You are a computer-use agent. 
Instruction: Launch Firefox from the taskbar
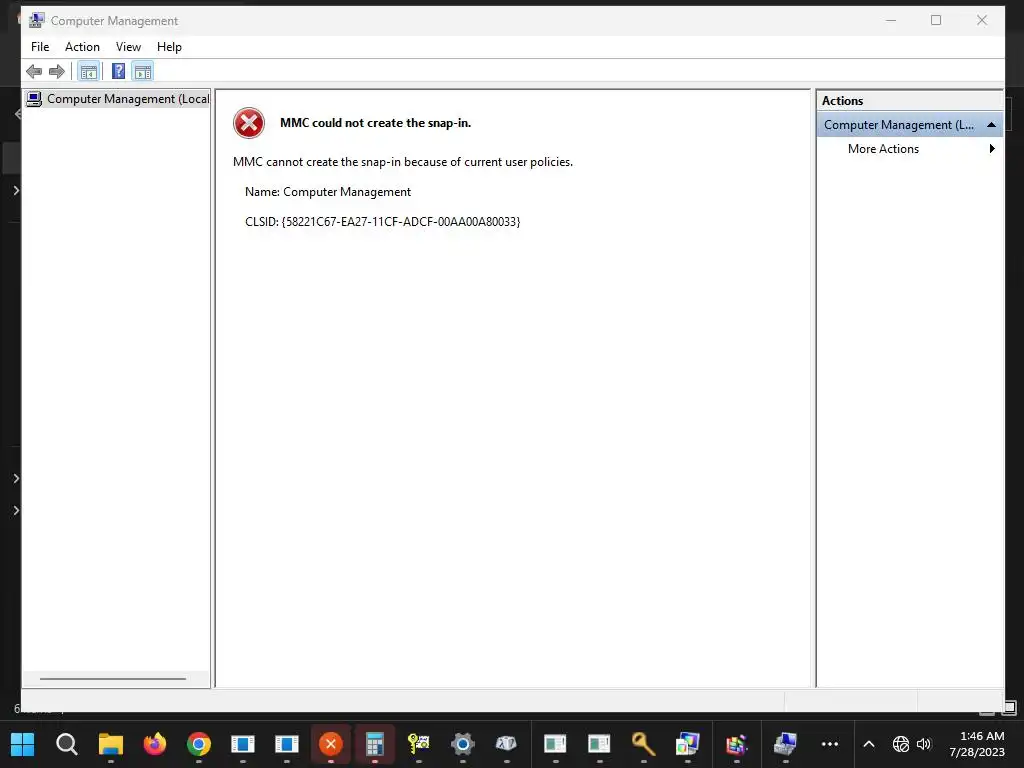155,744
